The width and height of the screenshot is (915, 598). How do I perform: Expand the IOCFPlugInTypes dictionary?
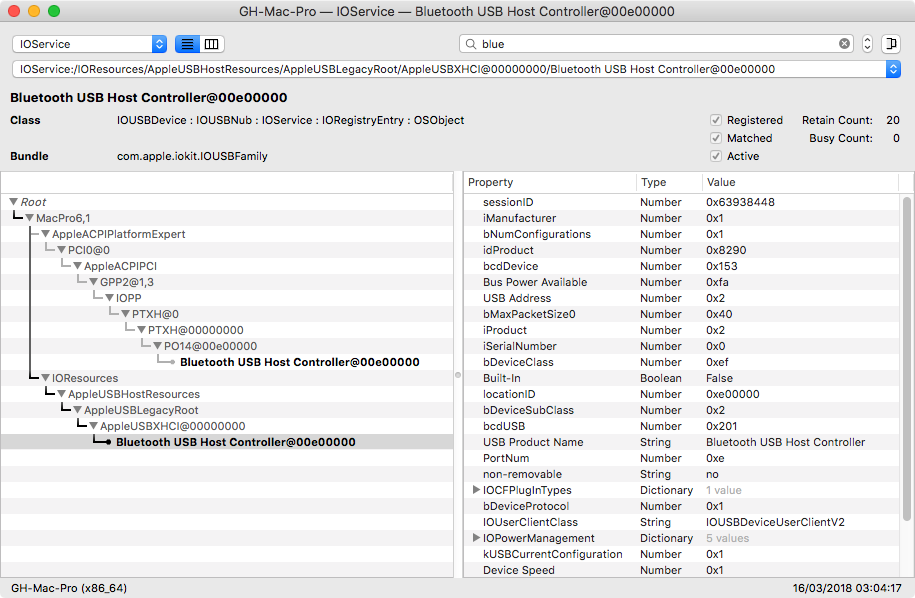click(x=476, y=490)
